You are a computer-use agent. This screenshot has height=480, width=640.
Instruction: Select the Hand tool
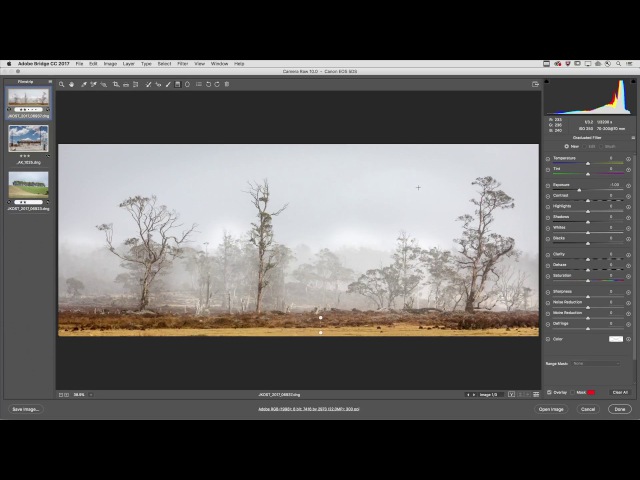coord(71,84)
